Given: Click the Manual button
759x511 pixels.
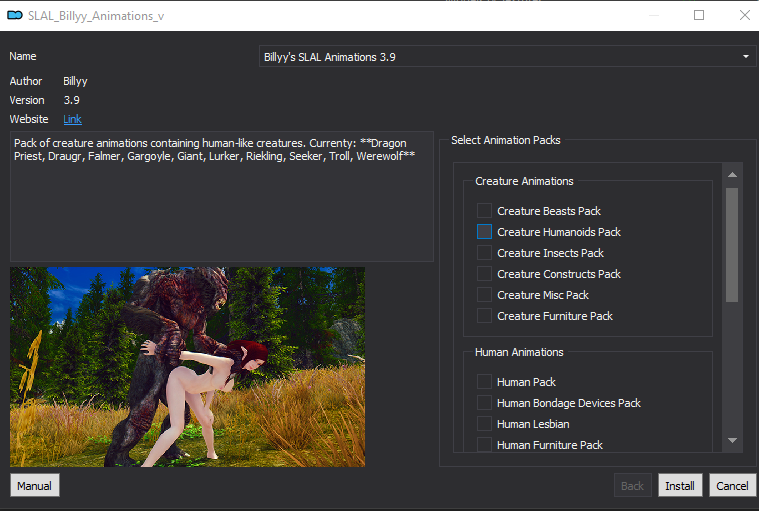Looking at the screenshot, I should [35, 485].
